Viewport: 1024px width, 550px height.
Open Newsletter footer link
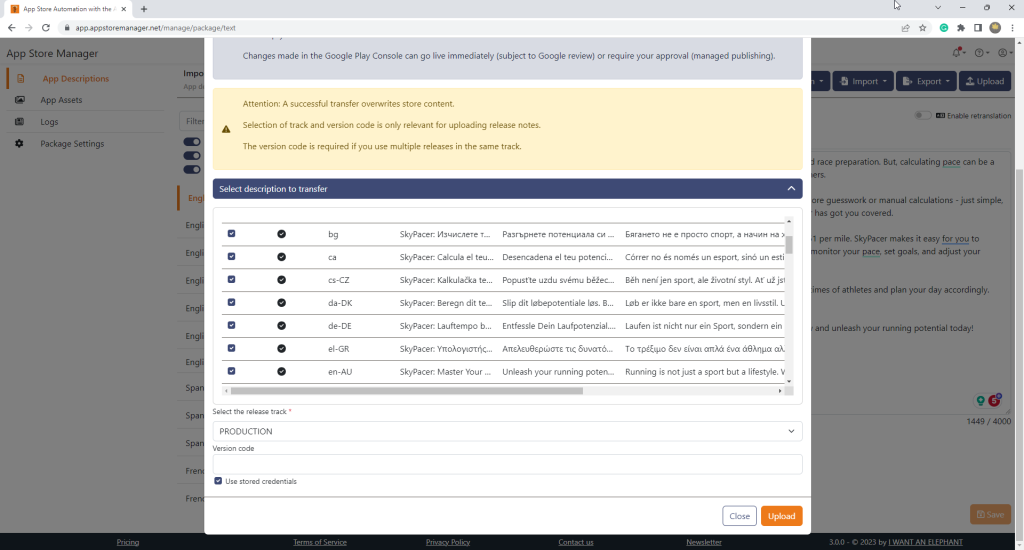pos(703,542)
